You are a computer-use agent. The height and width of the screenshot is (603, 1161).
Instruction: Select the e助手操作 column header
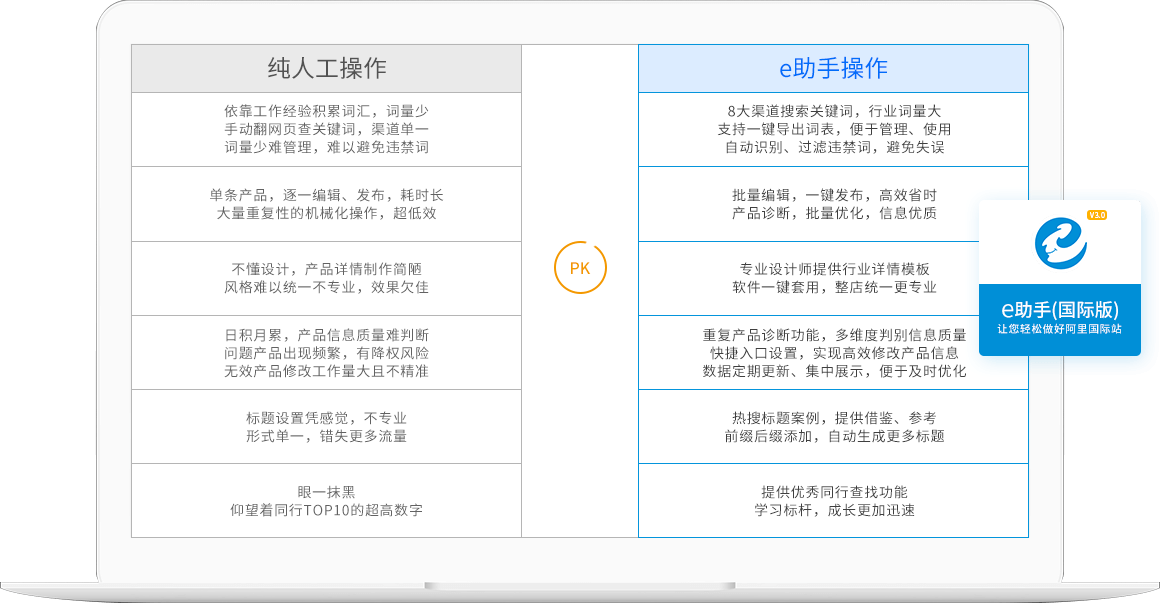(833, 68)
